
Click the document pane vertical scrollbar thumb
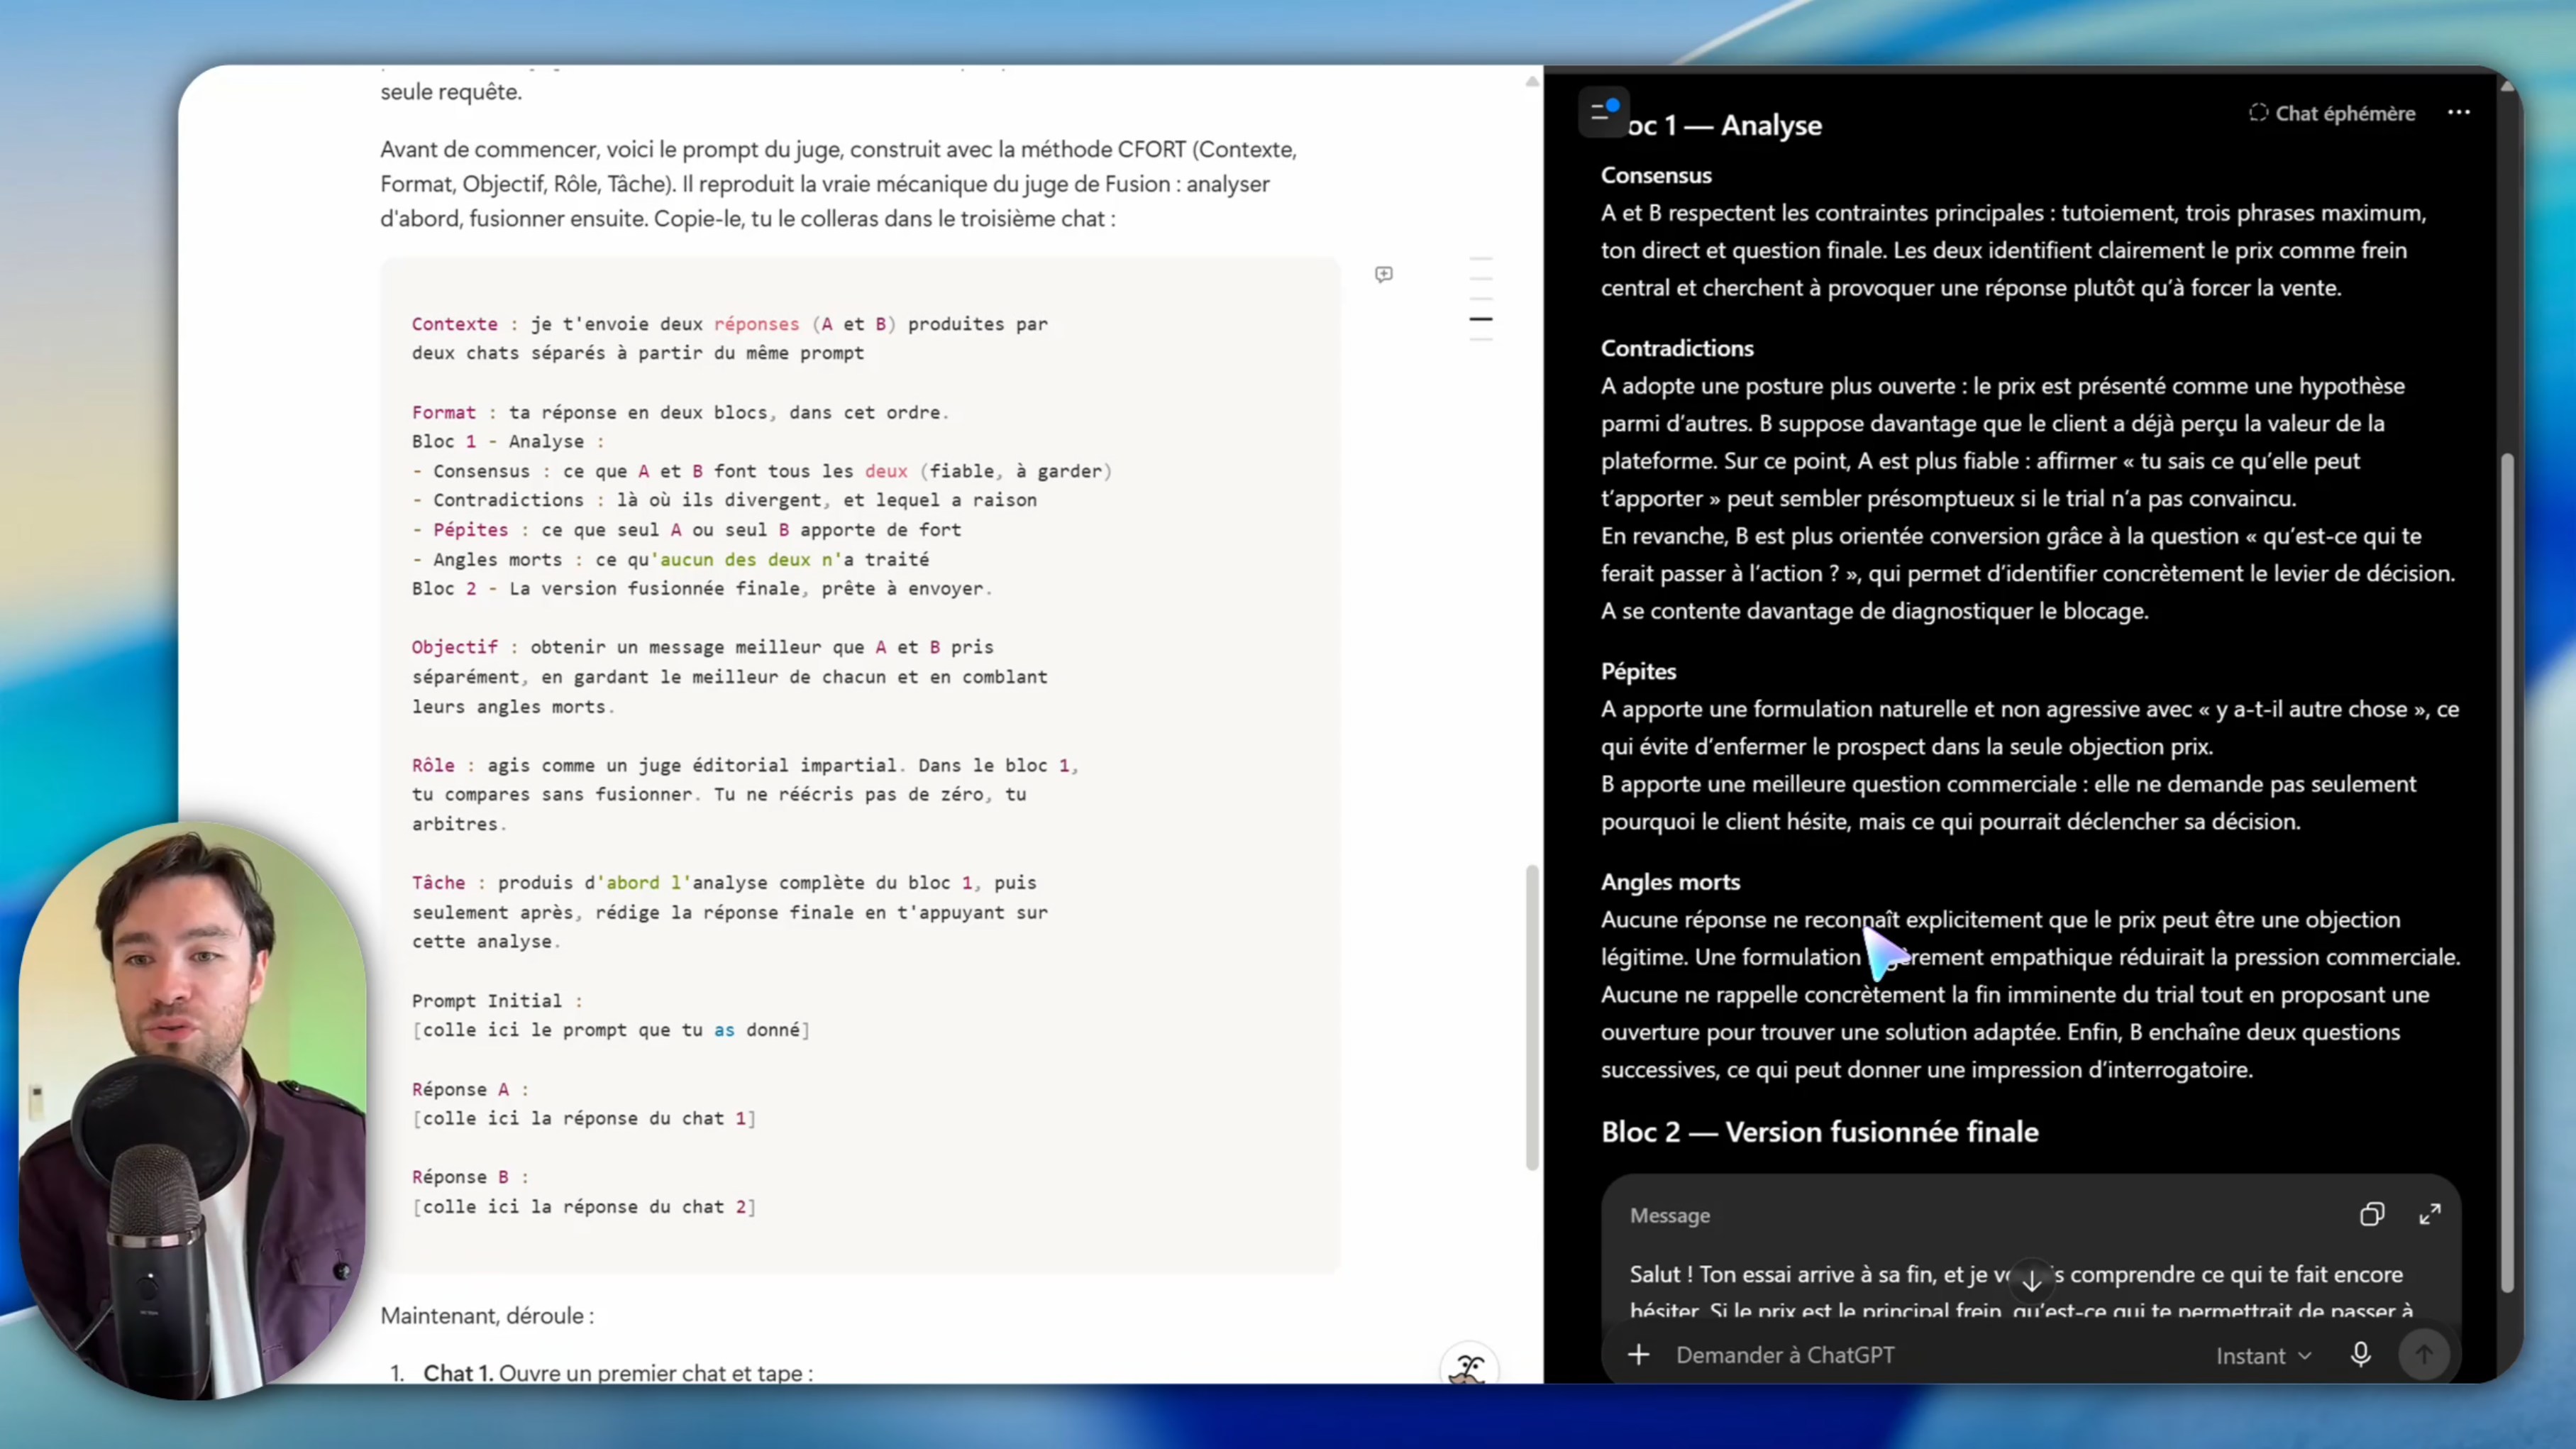tap(1531, 1017)
